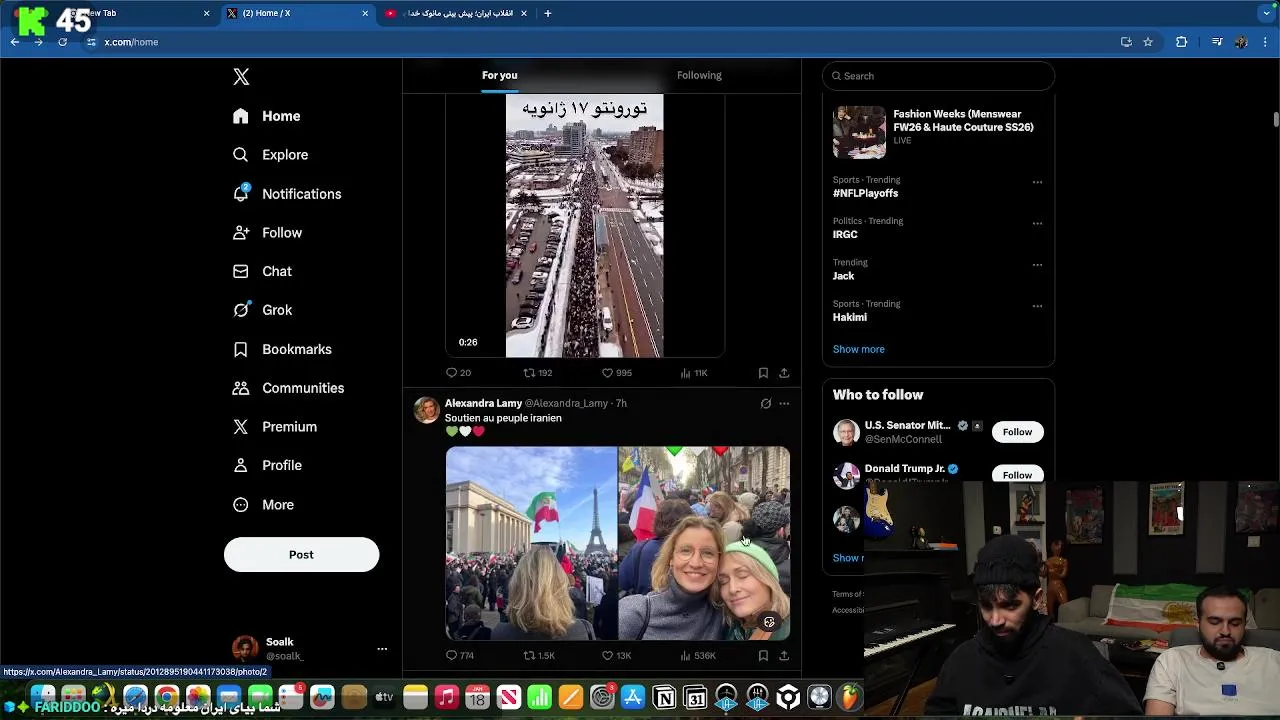View analytics of Lamy's post
The image size is (1280, 720).
coord(698,656)
